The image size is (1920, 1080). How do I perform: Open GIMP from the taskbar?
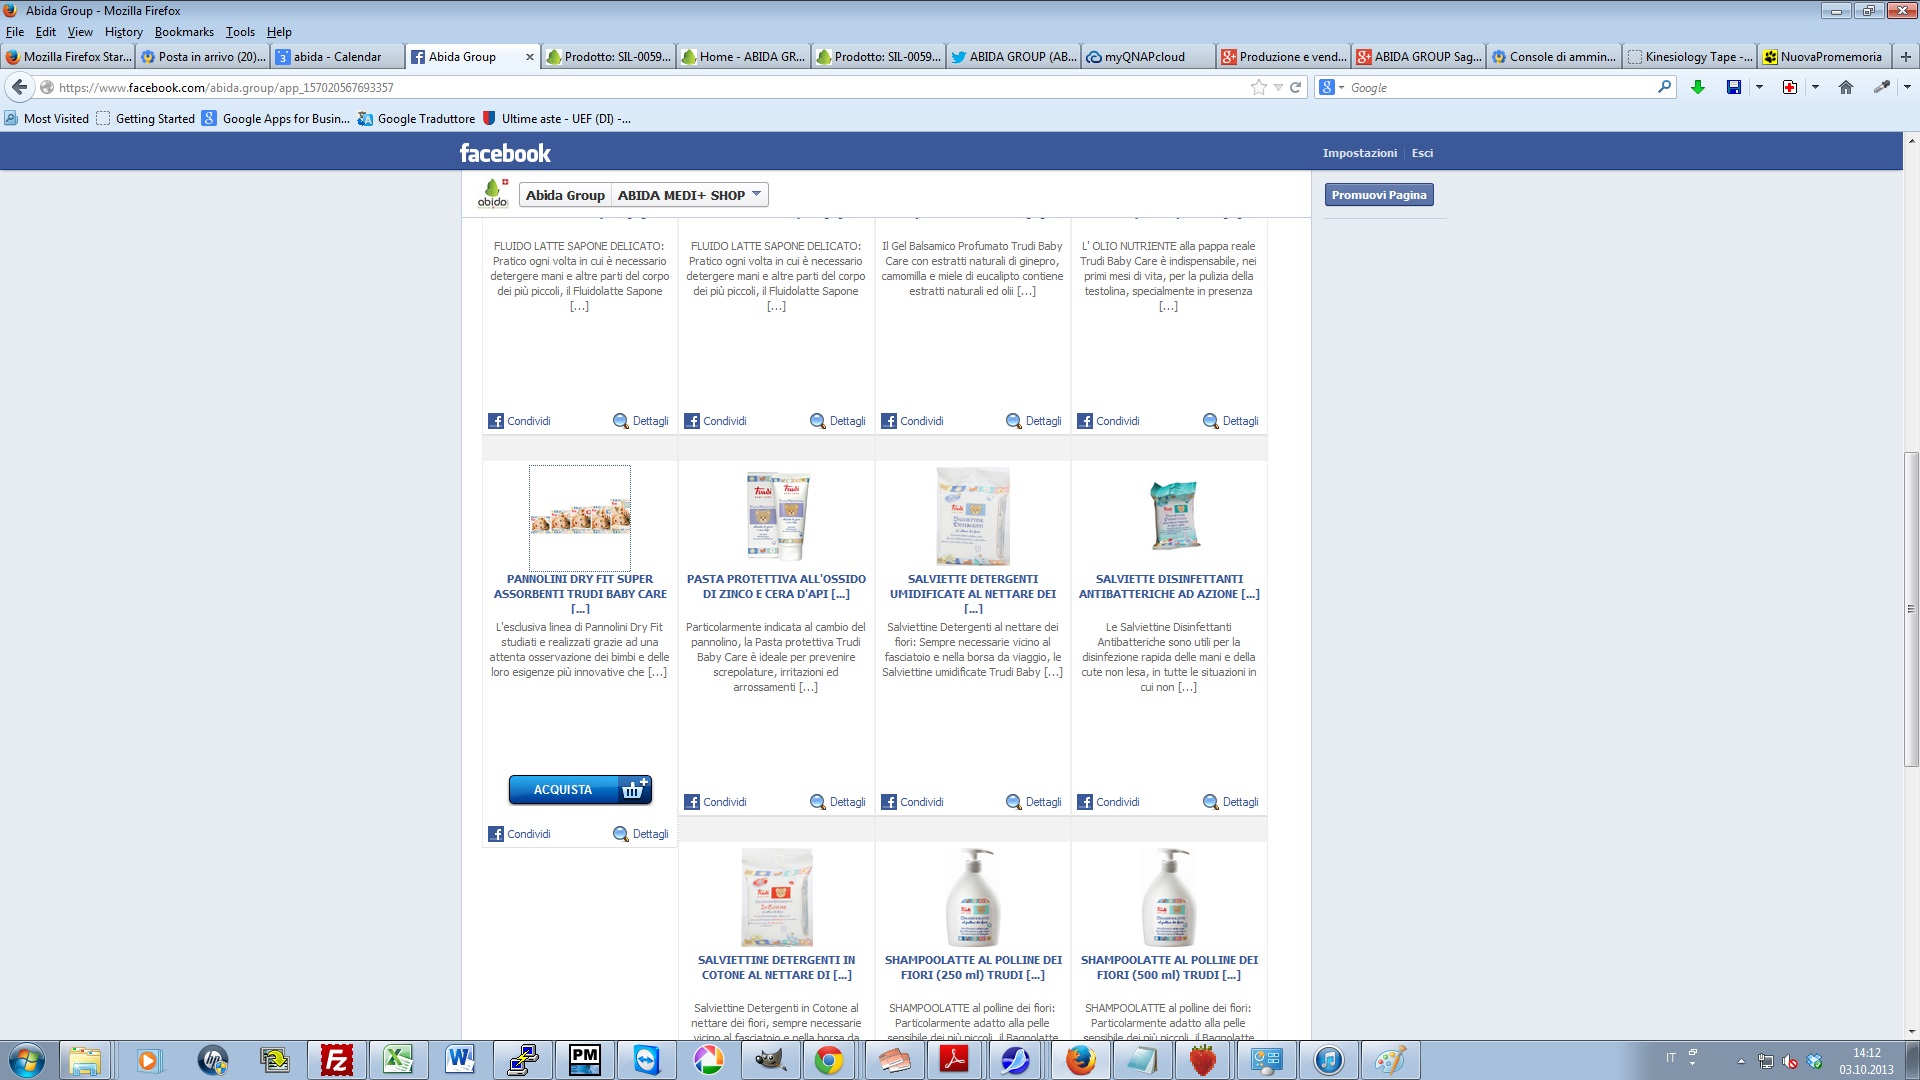click(x=769, y=1060)
